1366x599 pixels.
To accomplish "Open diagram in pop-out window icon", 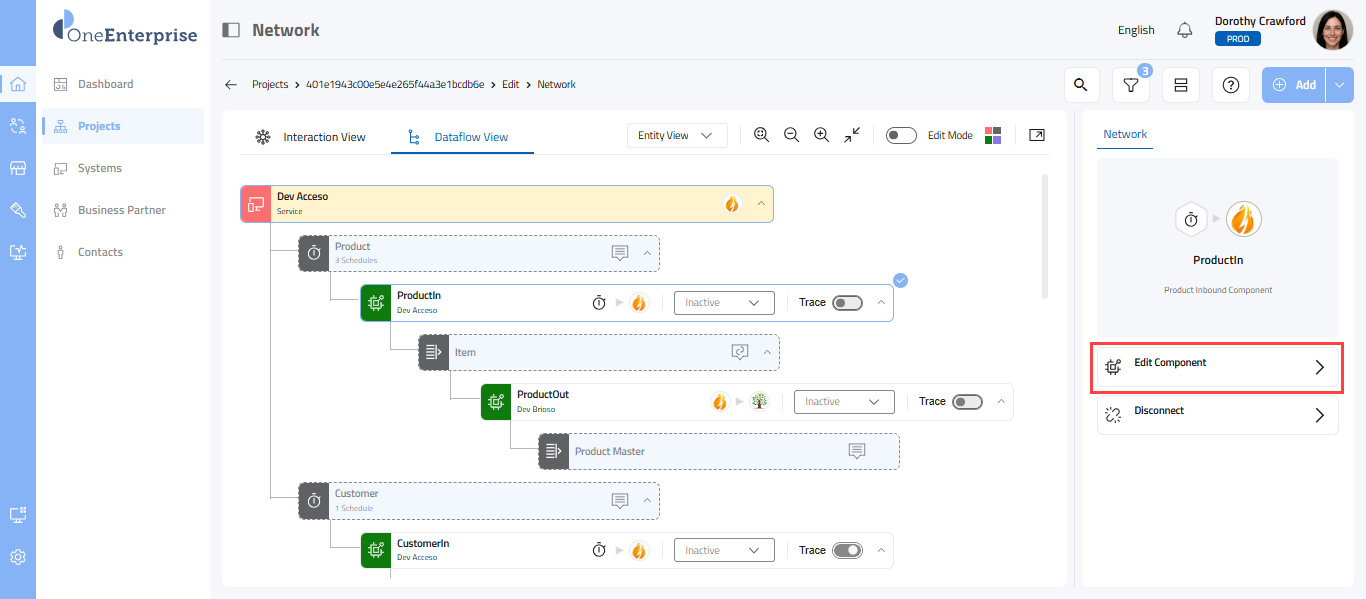I will click(1037, 135).
